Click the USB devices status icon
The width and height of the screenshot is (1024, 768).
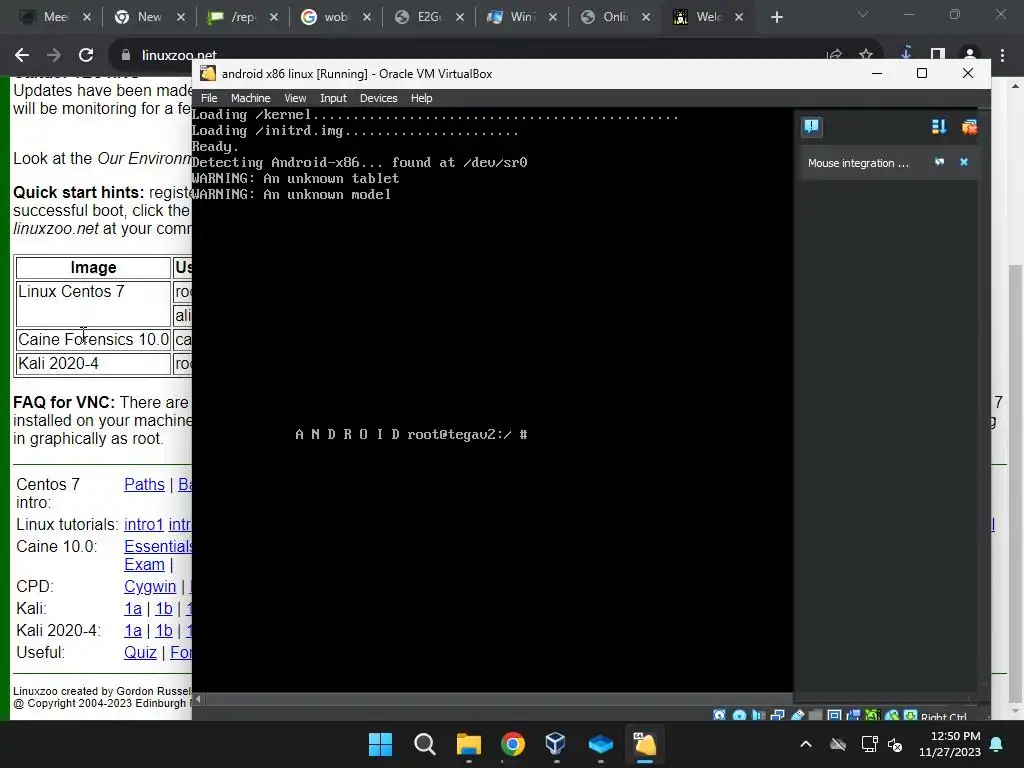tap(797, 716)
